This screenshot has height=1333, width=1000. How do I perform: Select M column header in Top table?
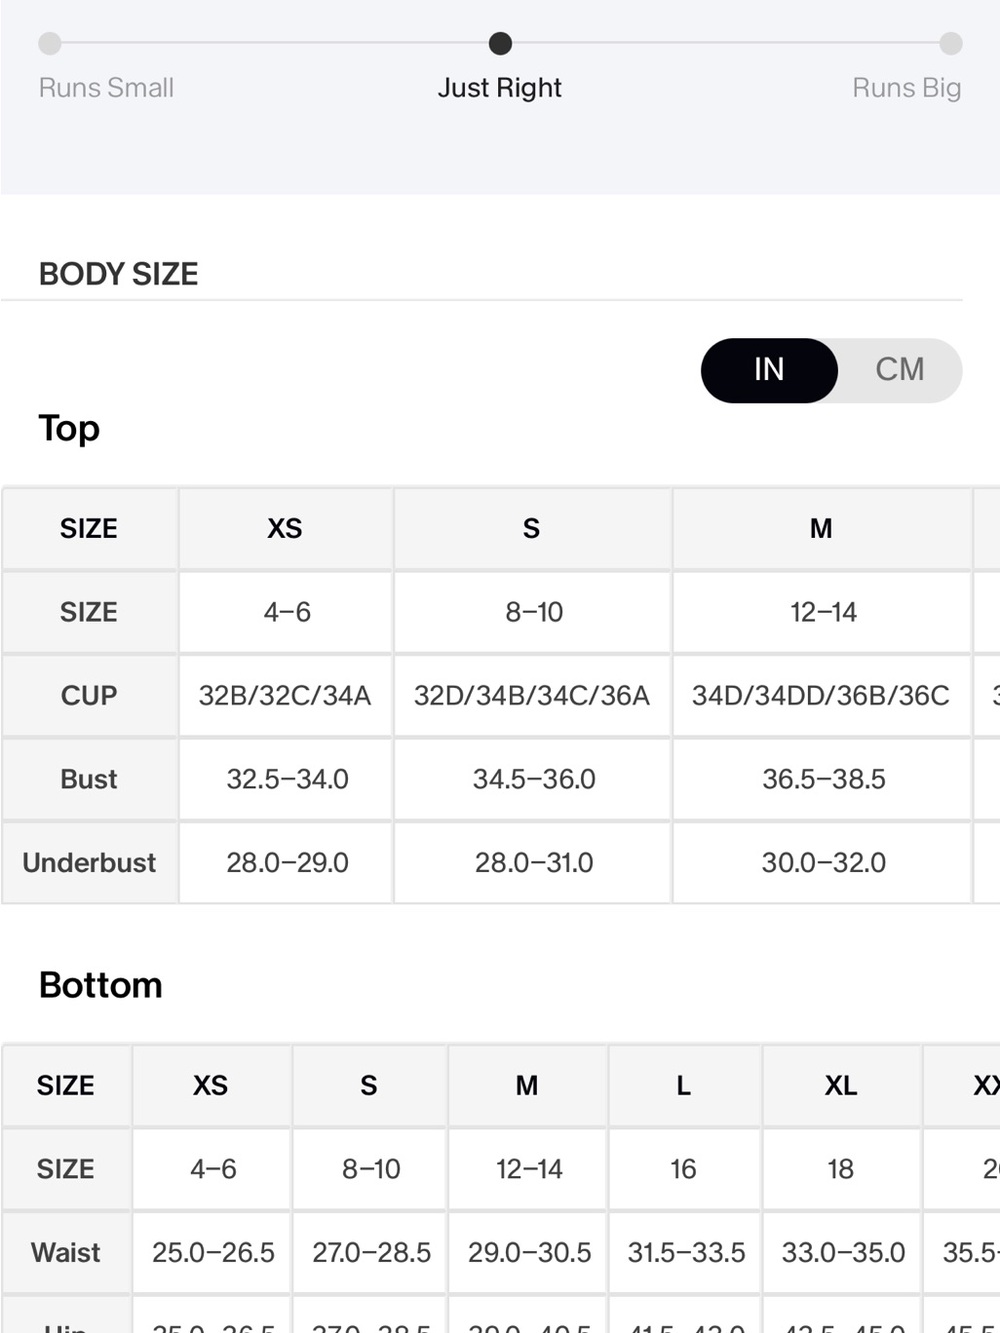click(821, 528)
